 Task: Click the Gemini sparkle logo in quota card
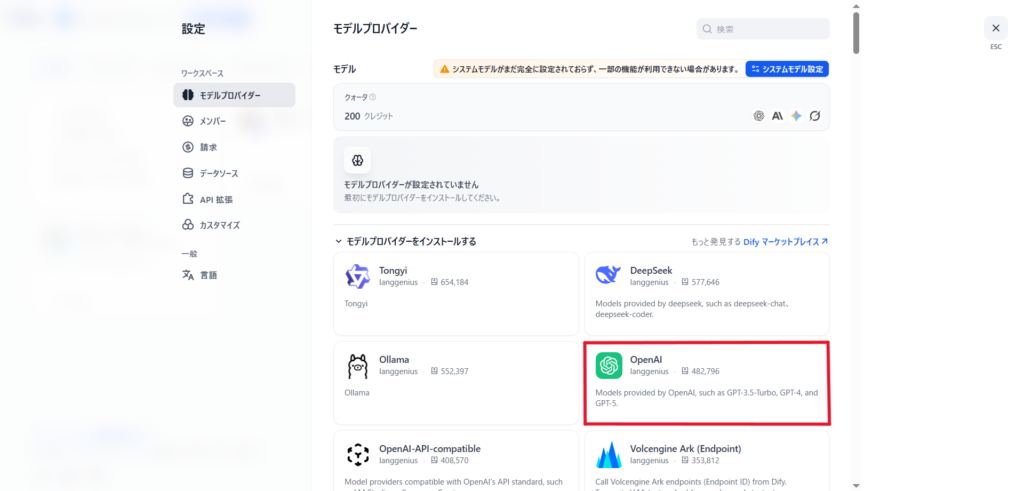[x=796, y=116]
